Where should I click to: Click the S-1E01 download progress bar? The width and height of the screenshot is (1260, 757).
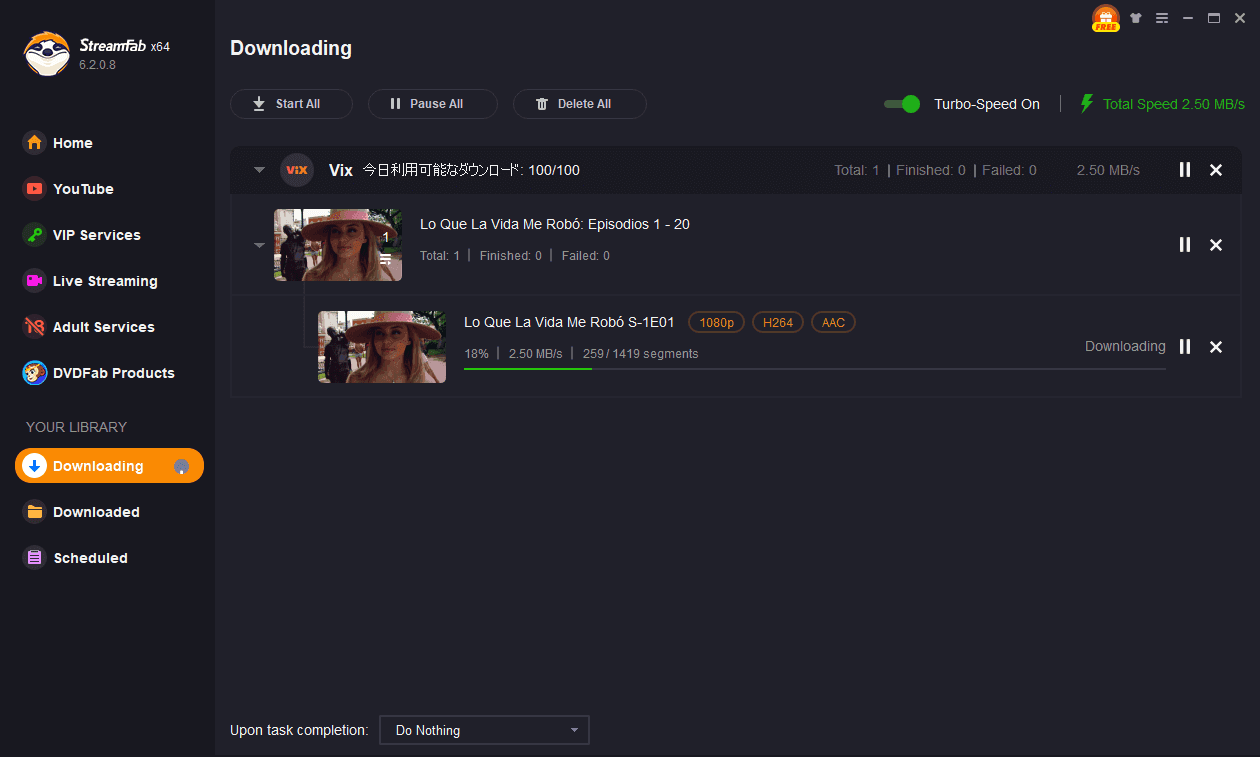click(815, 369)
